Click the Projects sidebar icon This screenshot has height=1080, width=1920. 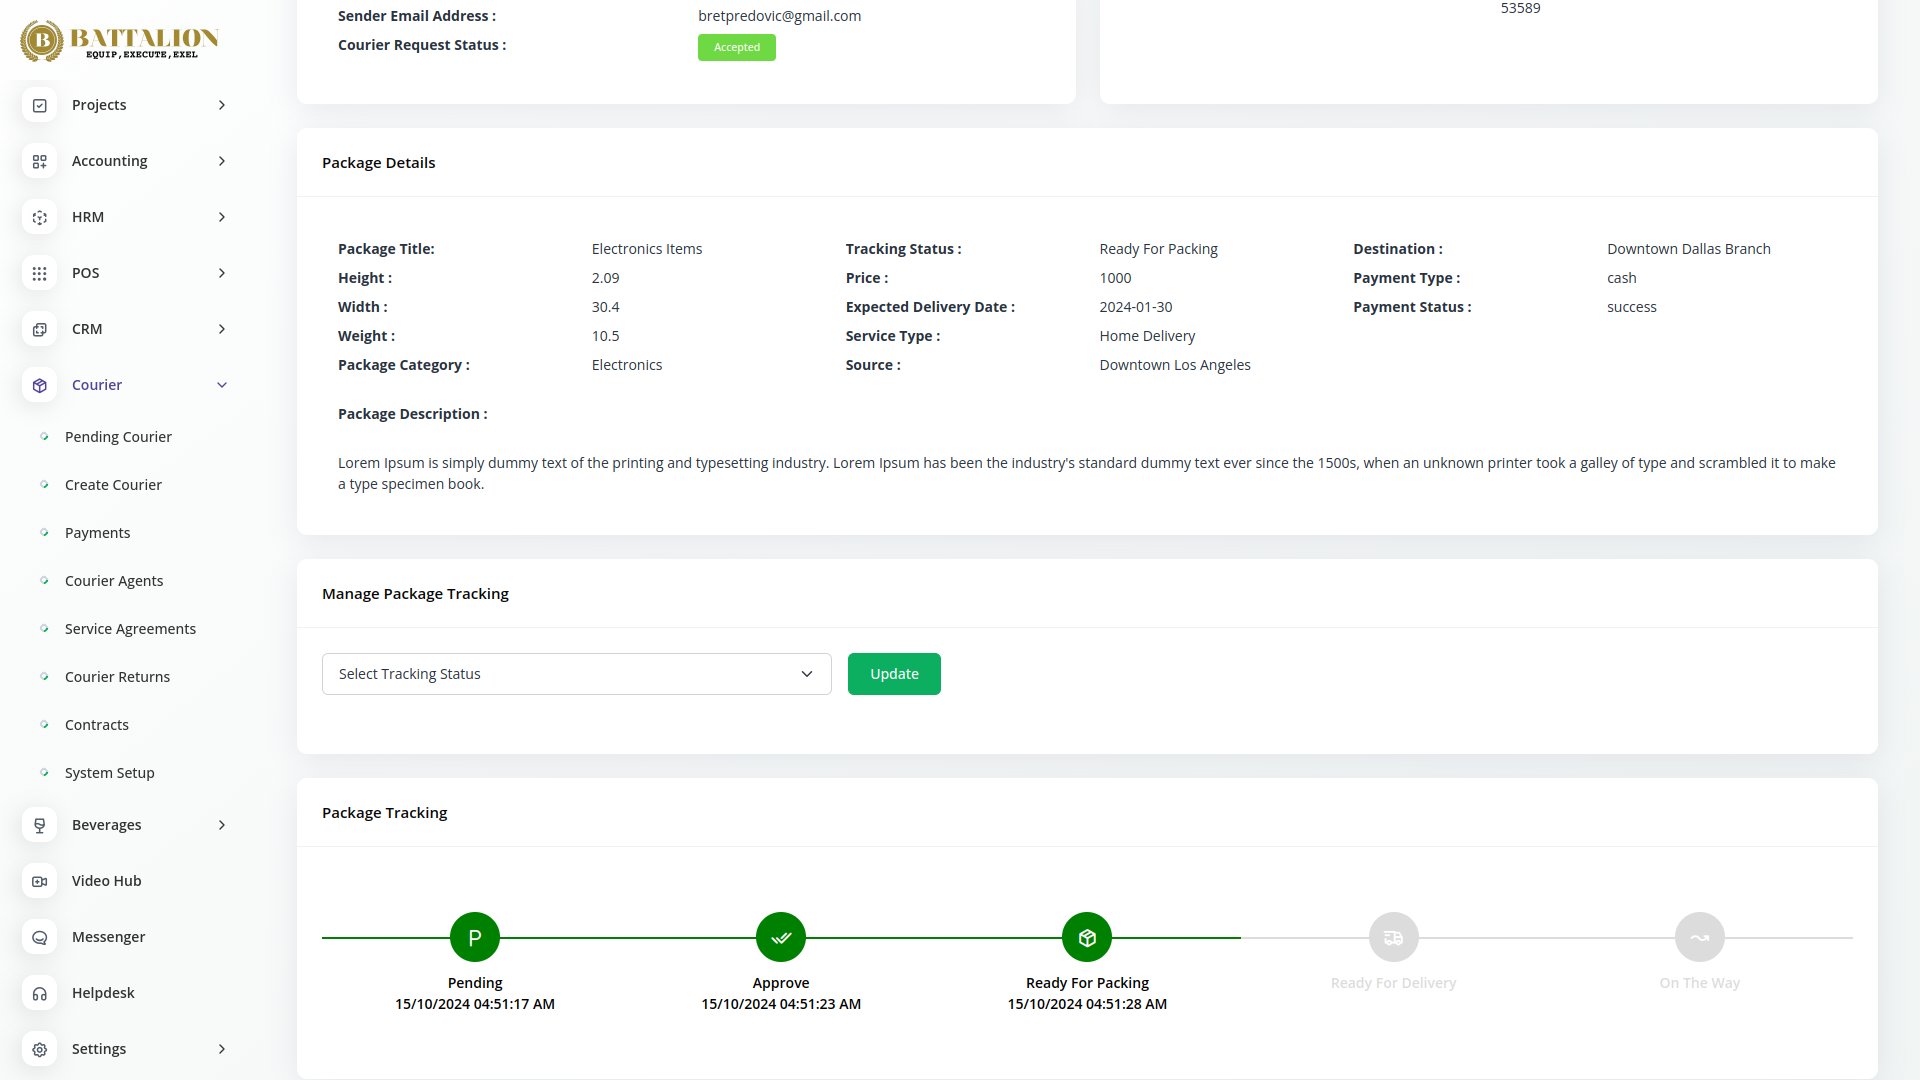(x=40, y=105)
